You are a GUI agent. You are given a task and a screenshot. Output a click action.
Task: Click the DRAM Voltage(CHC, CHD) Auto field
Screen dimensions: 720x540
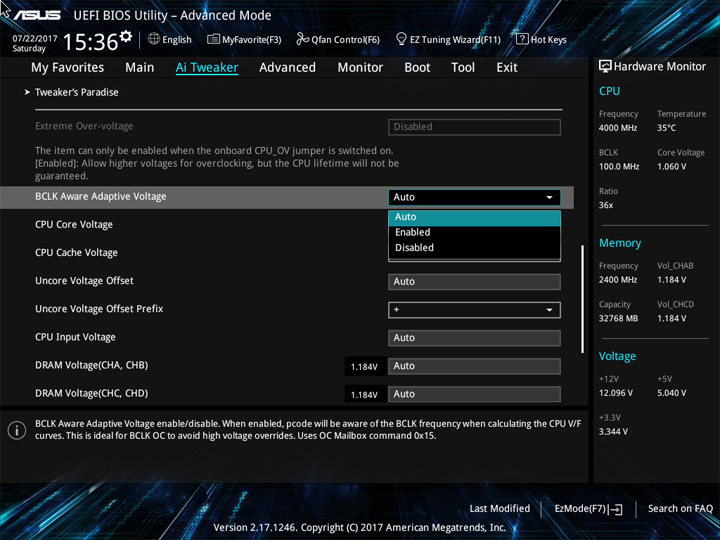click(x=474, y=394)
